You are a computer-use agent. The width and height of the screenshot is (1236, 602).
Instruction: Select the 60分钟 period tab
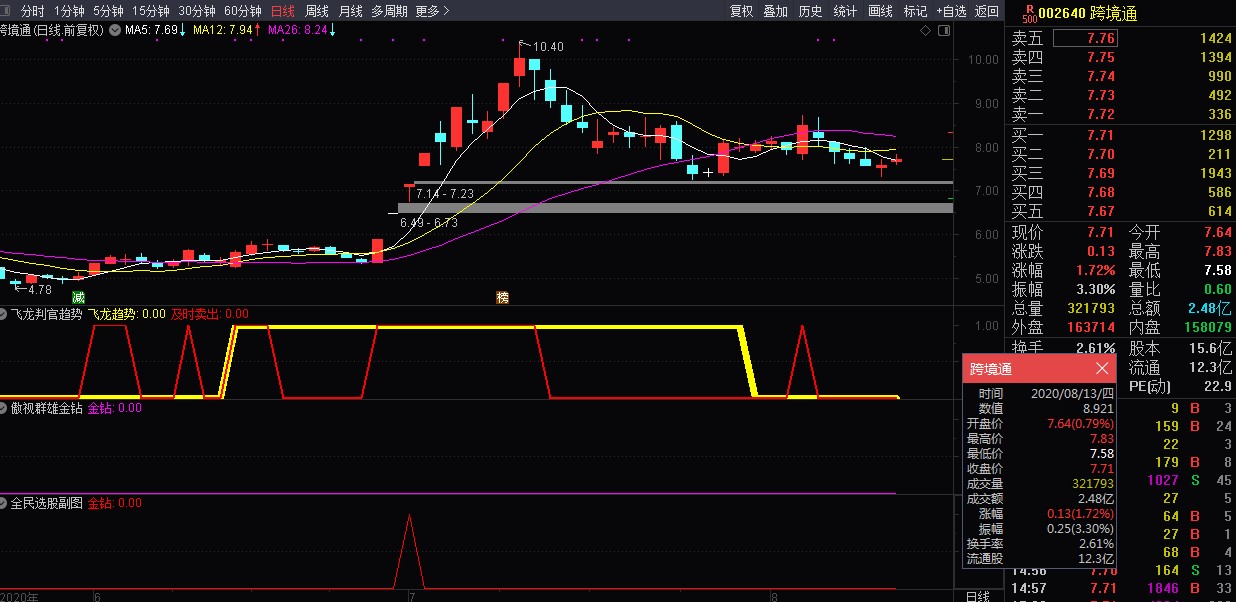click(243, 11)
